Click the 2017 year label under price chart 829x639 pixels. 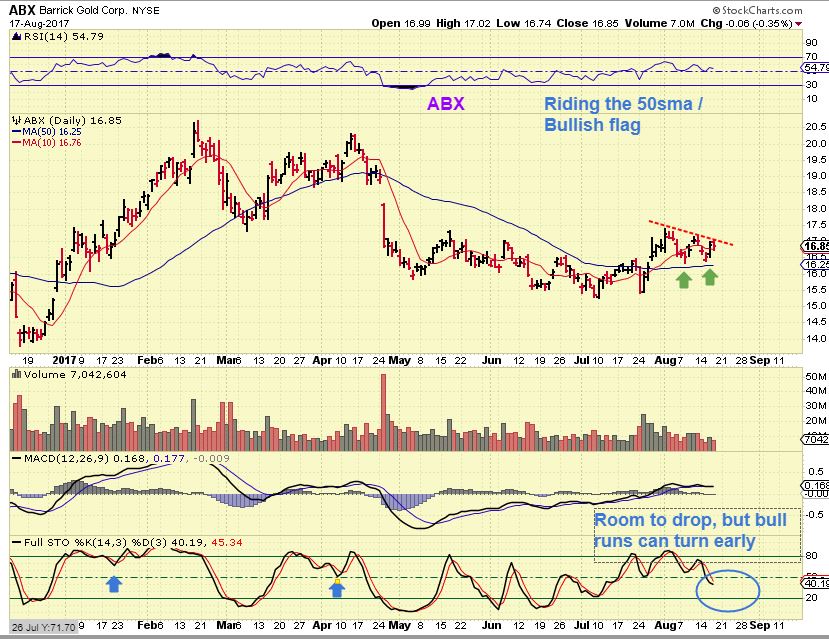click(x=65, y=360)
